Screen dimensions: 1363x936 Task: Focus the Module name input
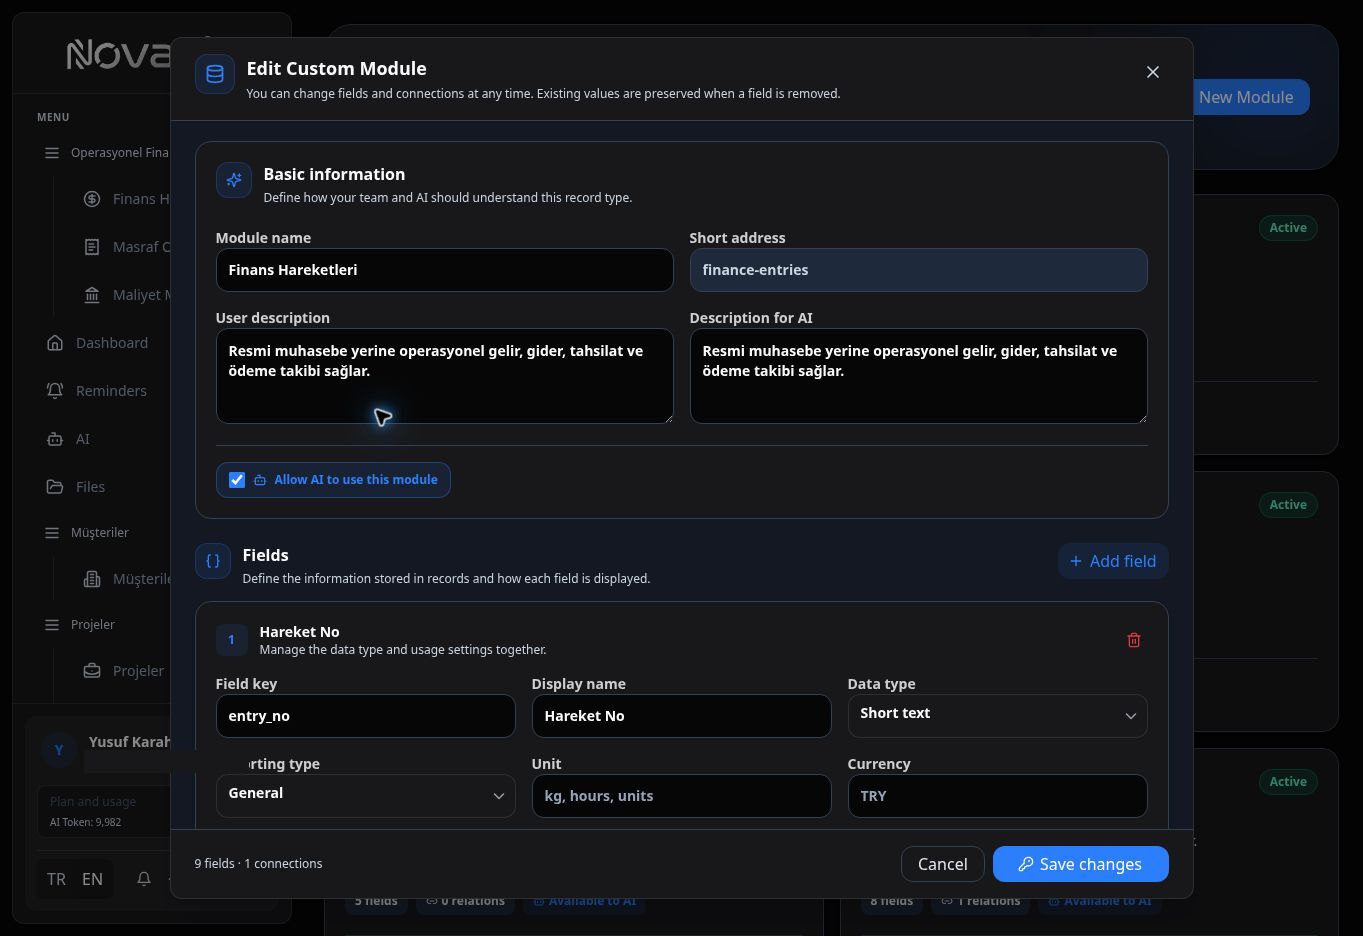(444, 270)
